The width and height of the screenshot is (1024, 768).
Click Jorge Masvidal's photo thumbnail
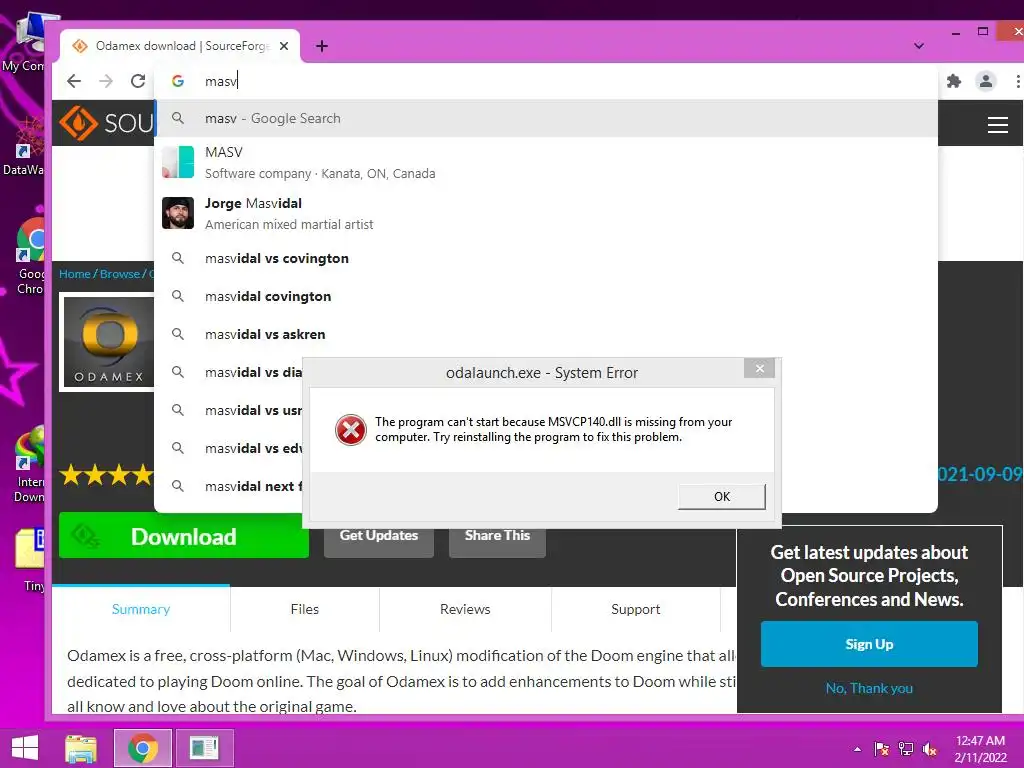178,213
